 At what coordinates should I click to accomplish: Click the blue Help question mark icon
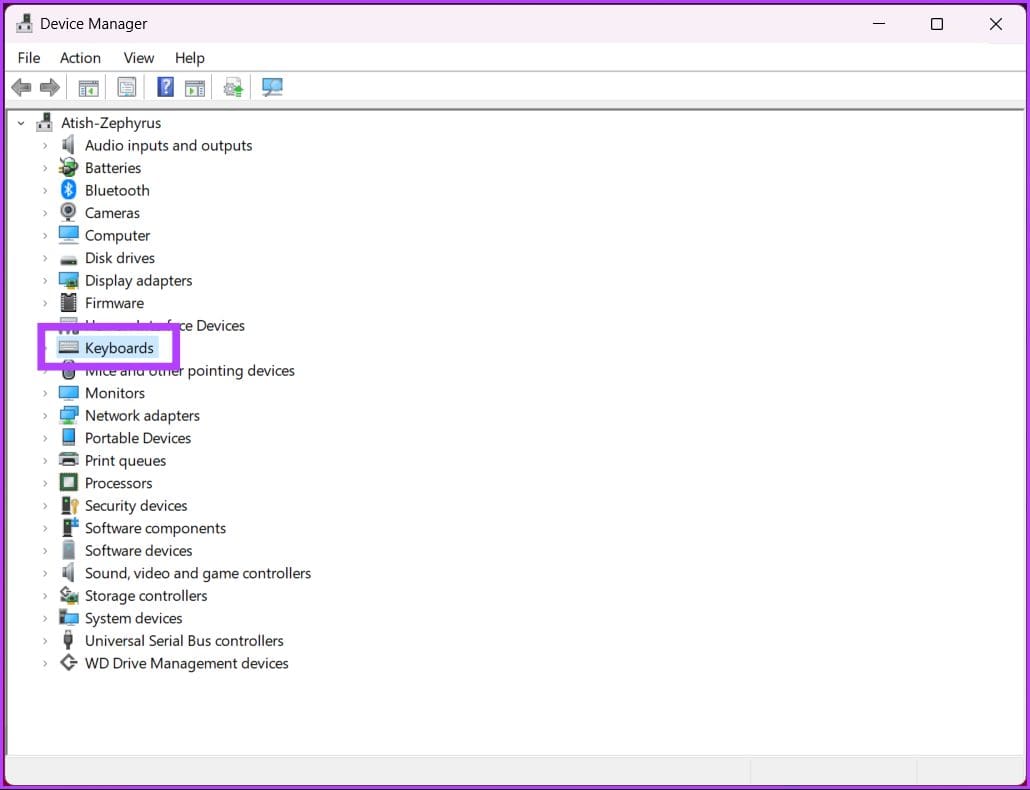pos(166,87)
